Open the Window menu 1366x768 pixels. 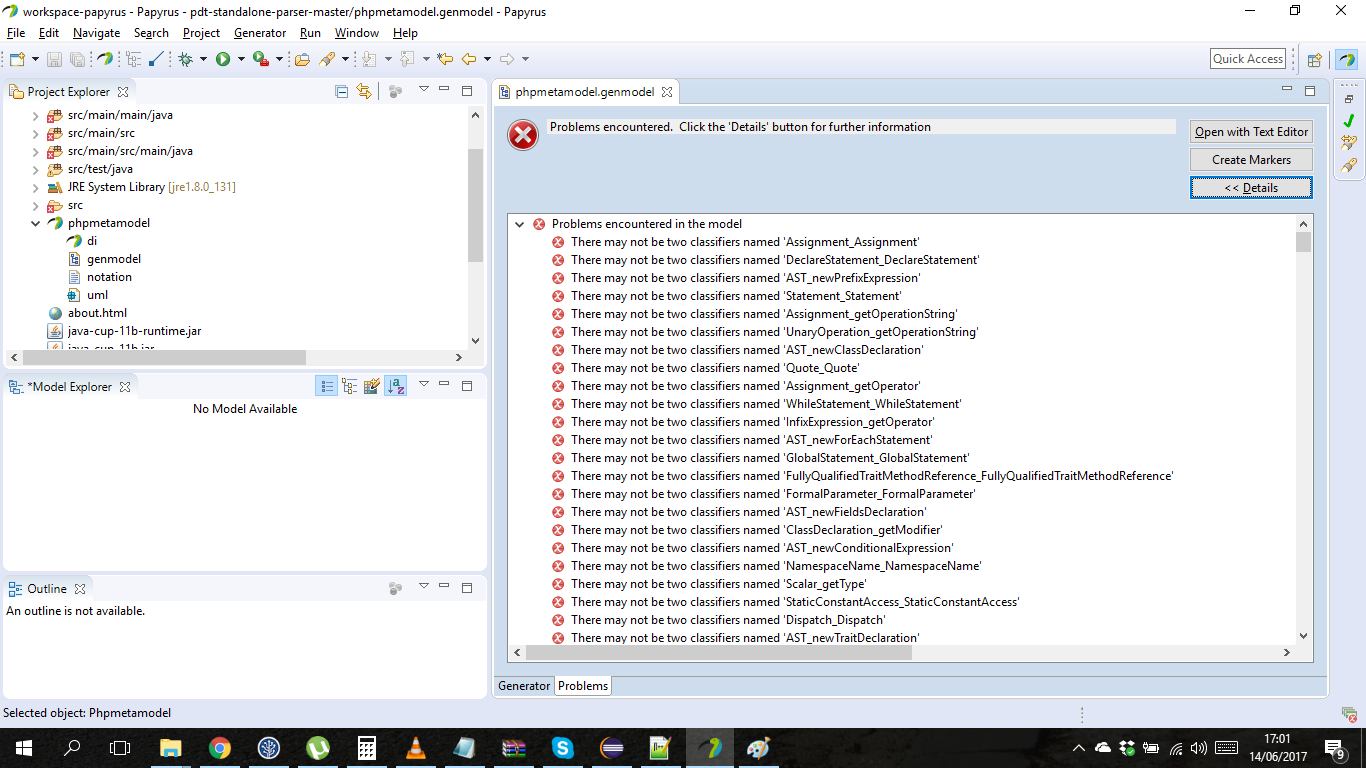[x=357, y=33]
